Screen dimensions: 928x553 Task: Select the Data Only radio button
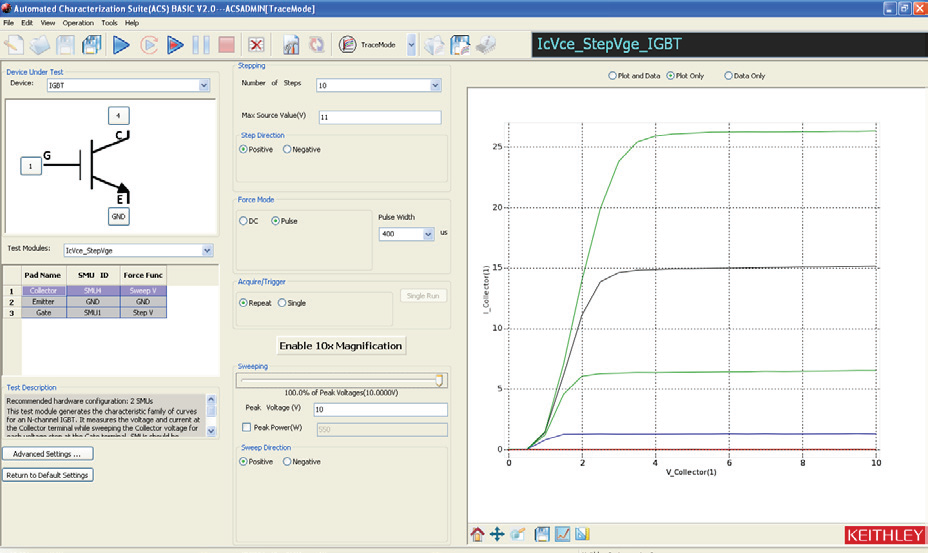728,75
